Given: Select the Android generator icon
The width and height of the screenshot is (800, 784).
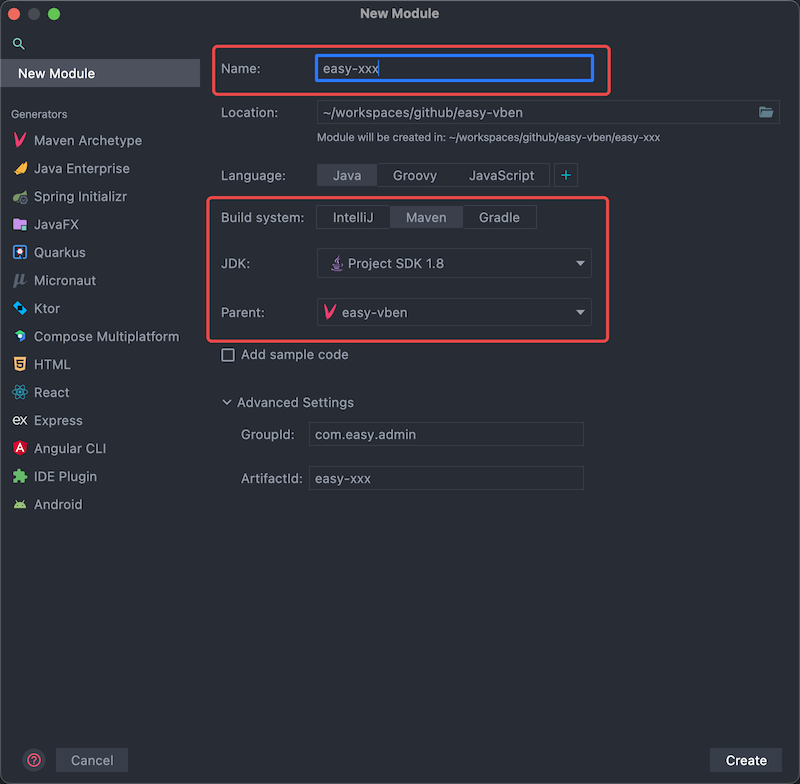Looking at the screenshot, I should point(20,504).
